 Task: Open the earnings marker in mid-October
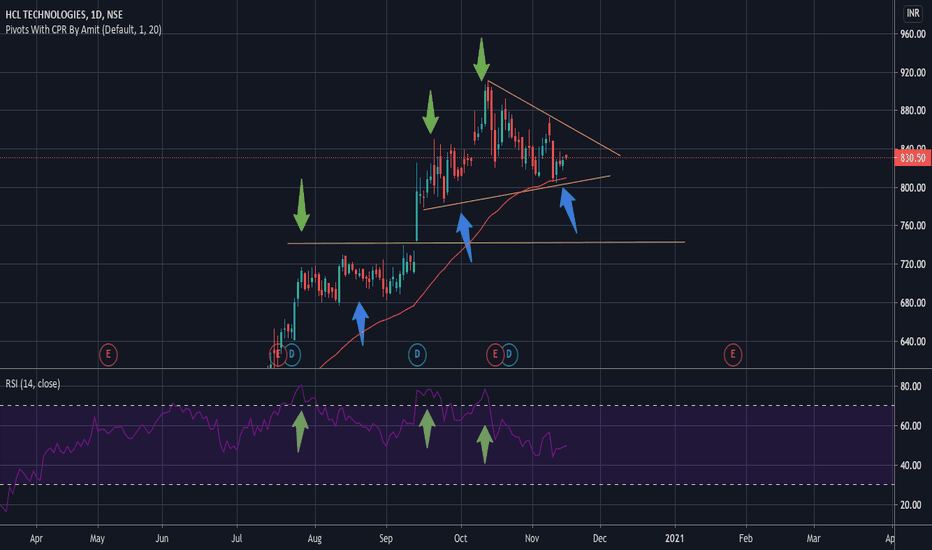point(495,355)
